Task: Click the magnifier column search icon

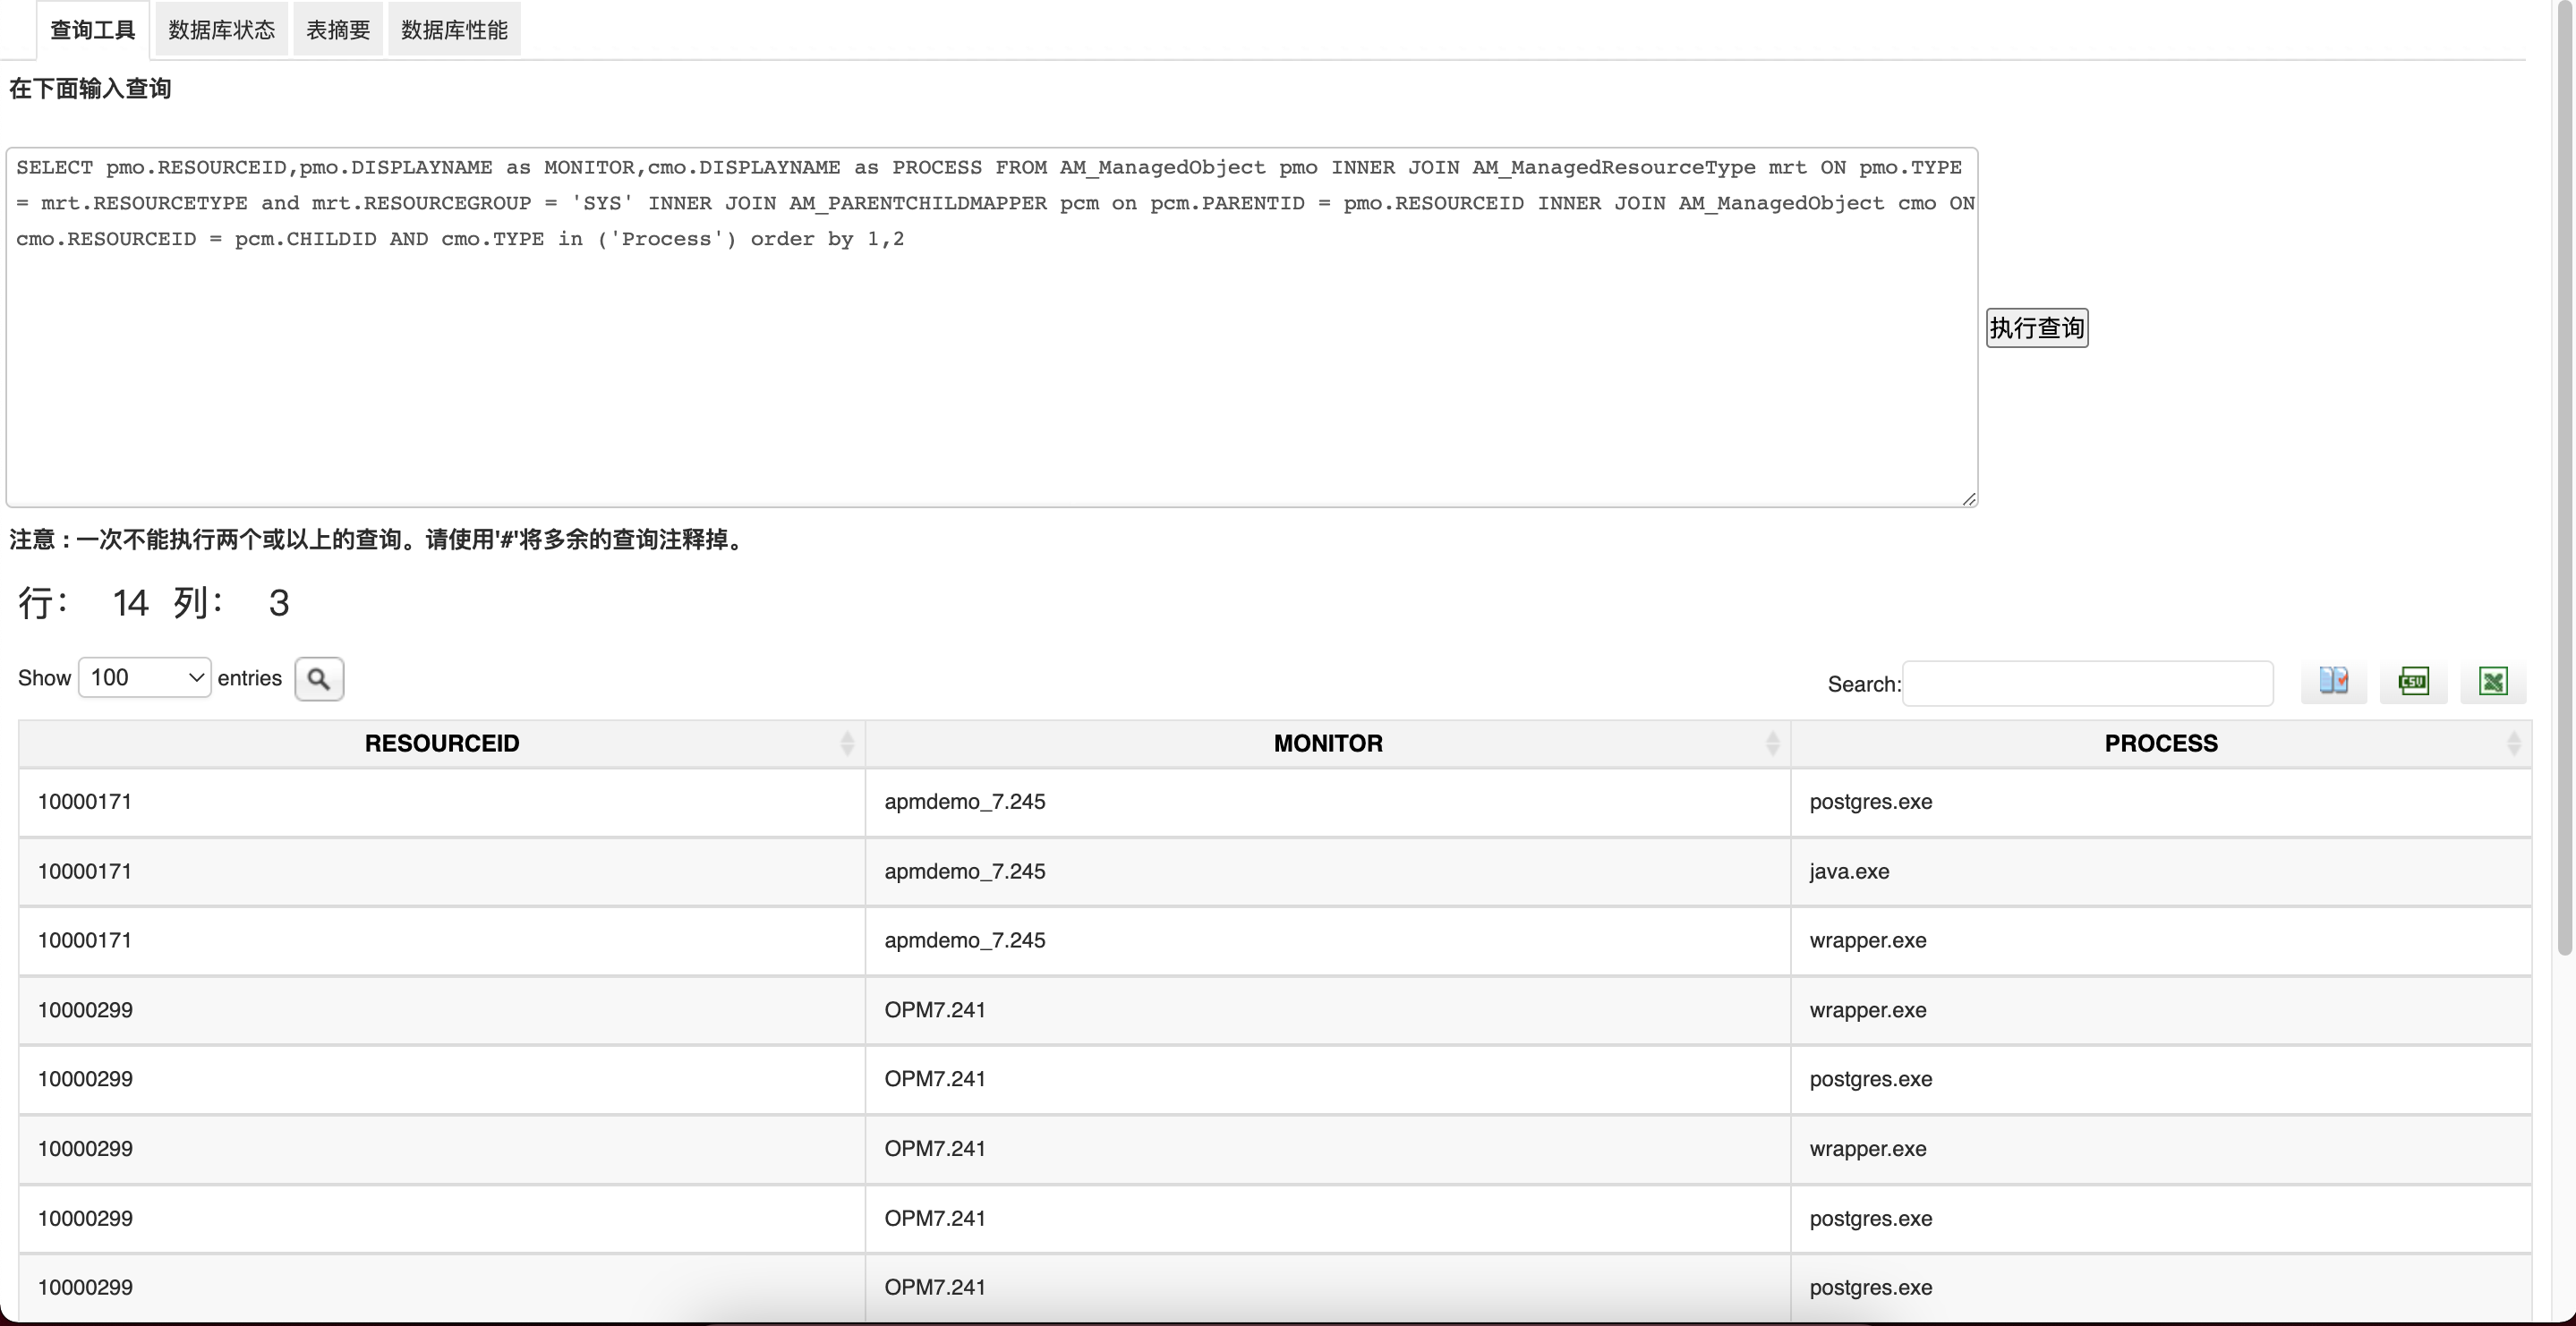Action: [x=319, y=679]
